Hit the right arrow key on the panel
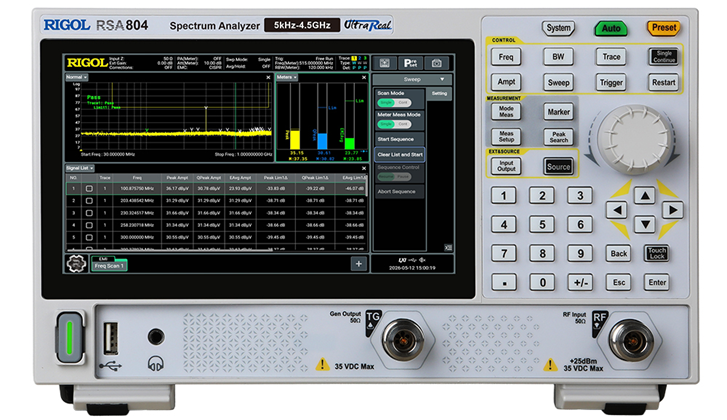This screenshot has width=727, height=420. point(673,210)
